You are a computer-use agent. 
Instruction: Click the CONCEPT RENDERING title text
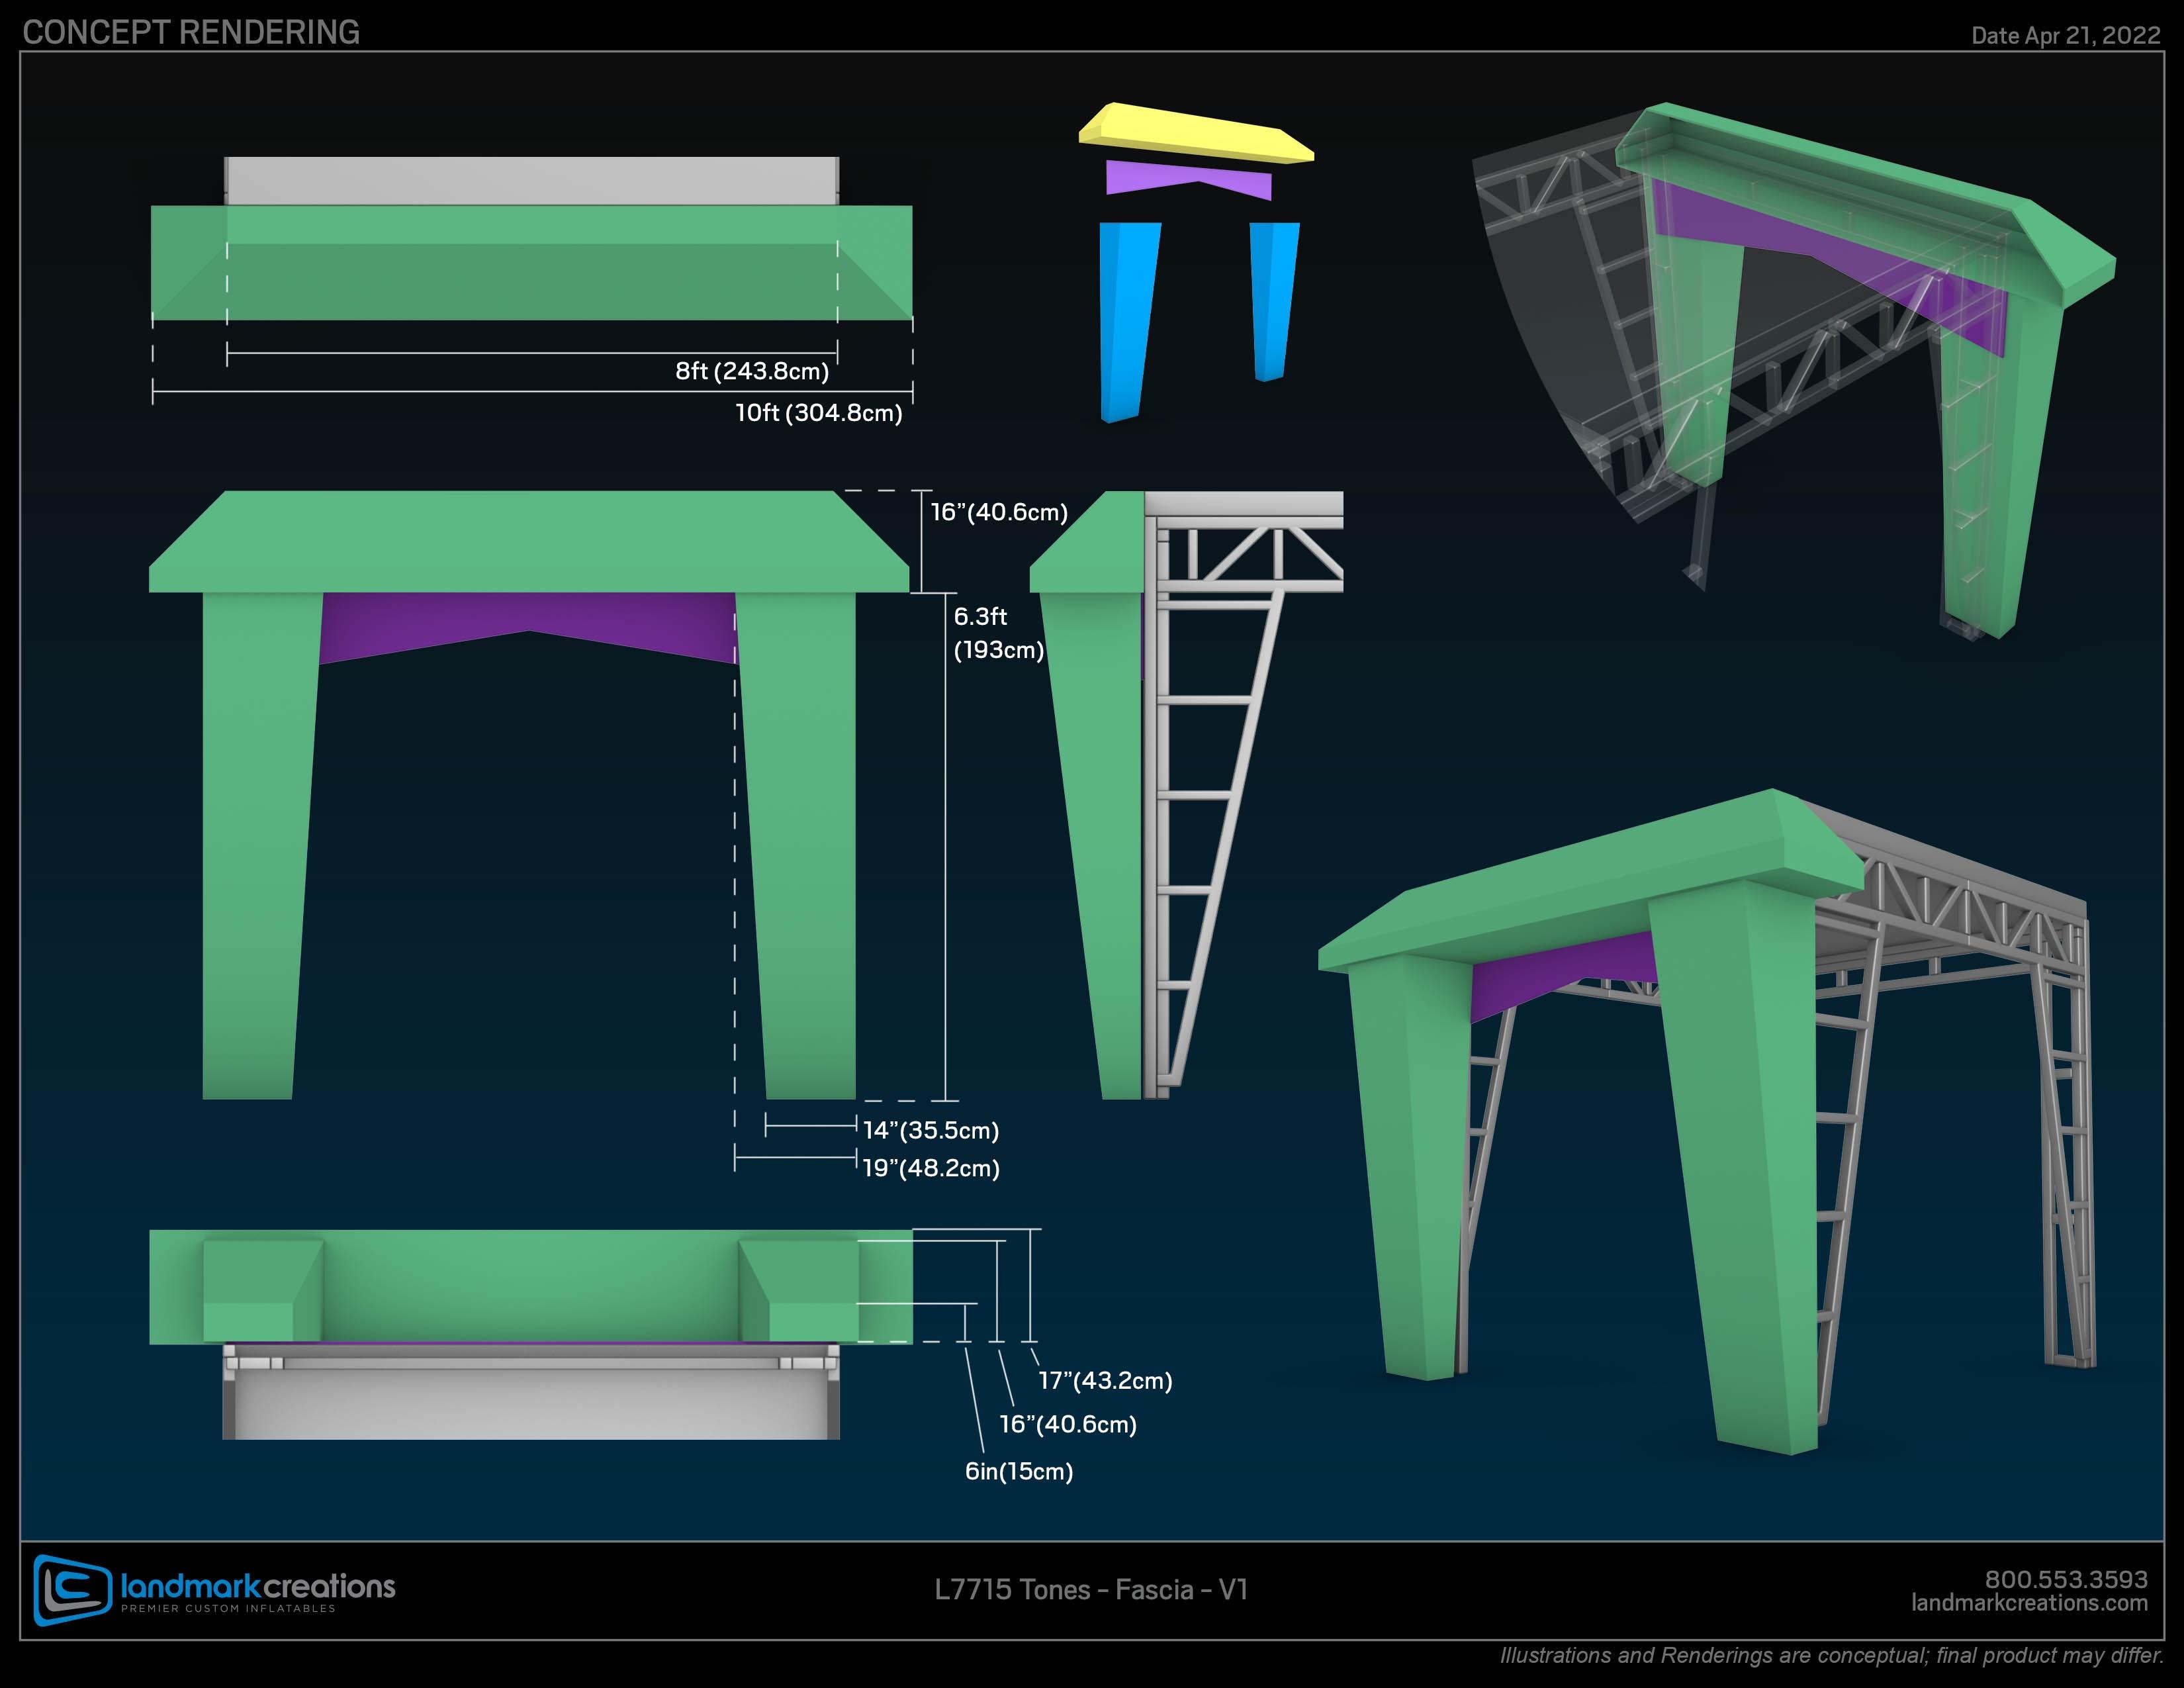pos(191,32)
